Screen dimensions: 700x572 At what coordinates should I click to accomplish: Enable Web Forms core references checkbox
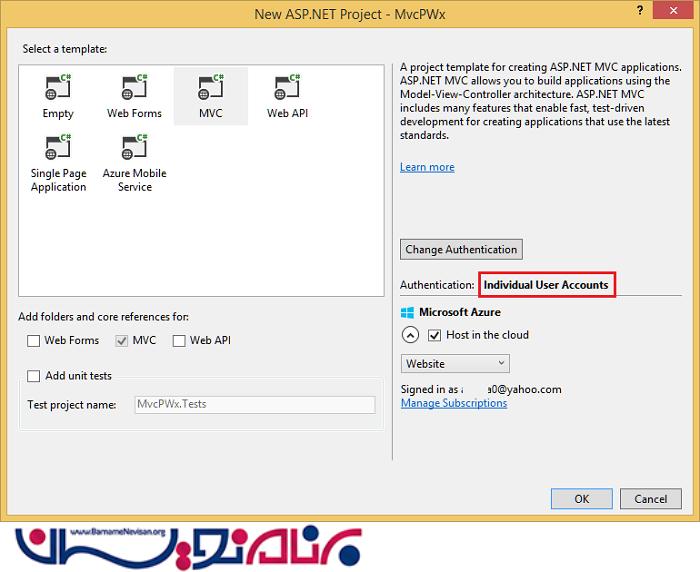[x=33, y=341]
